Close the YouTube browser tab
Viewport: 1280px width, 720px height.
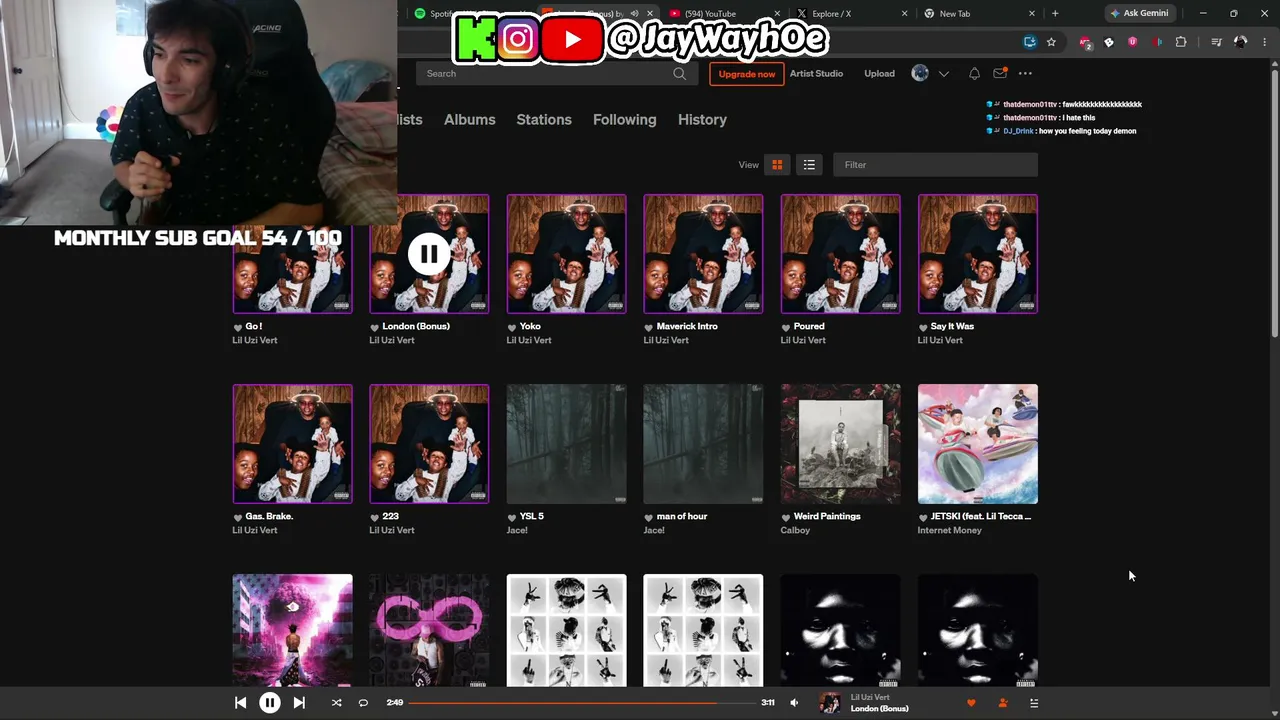778,14
